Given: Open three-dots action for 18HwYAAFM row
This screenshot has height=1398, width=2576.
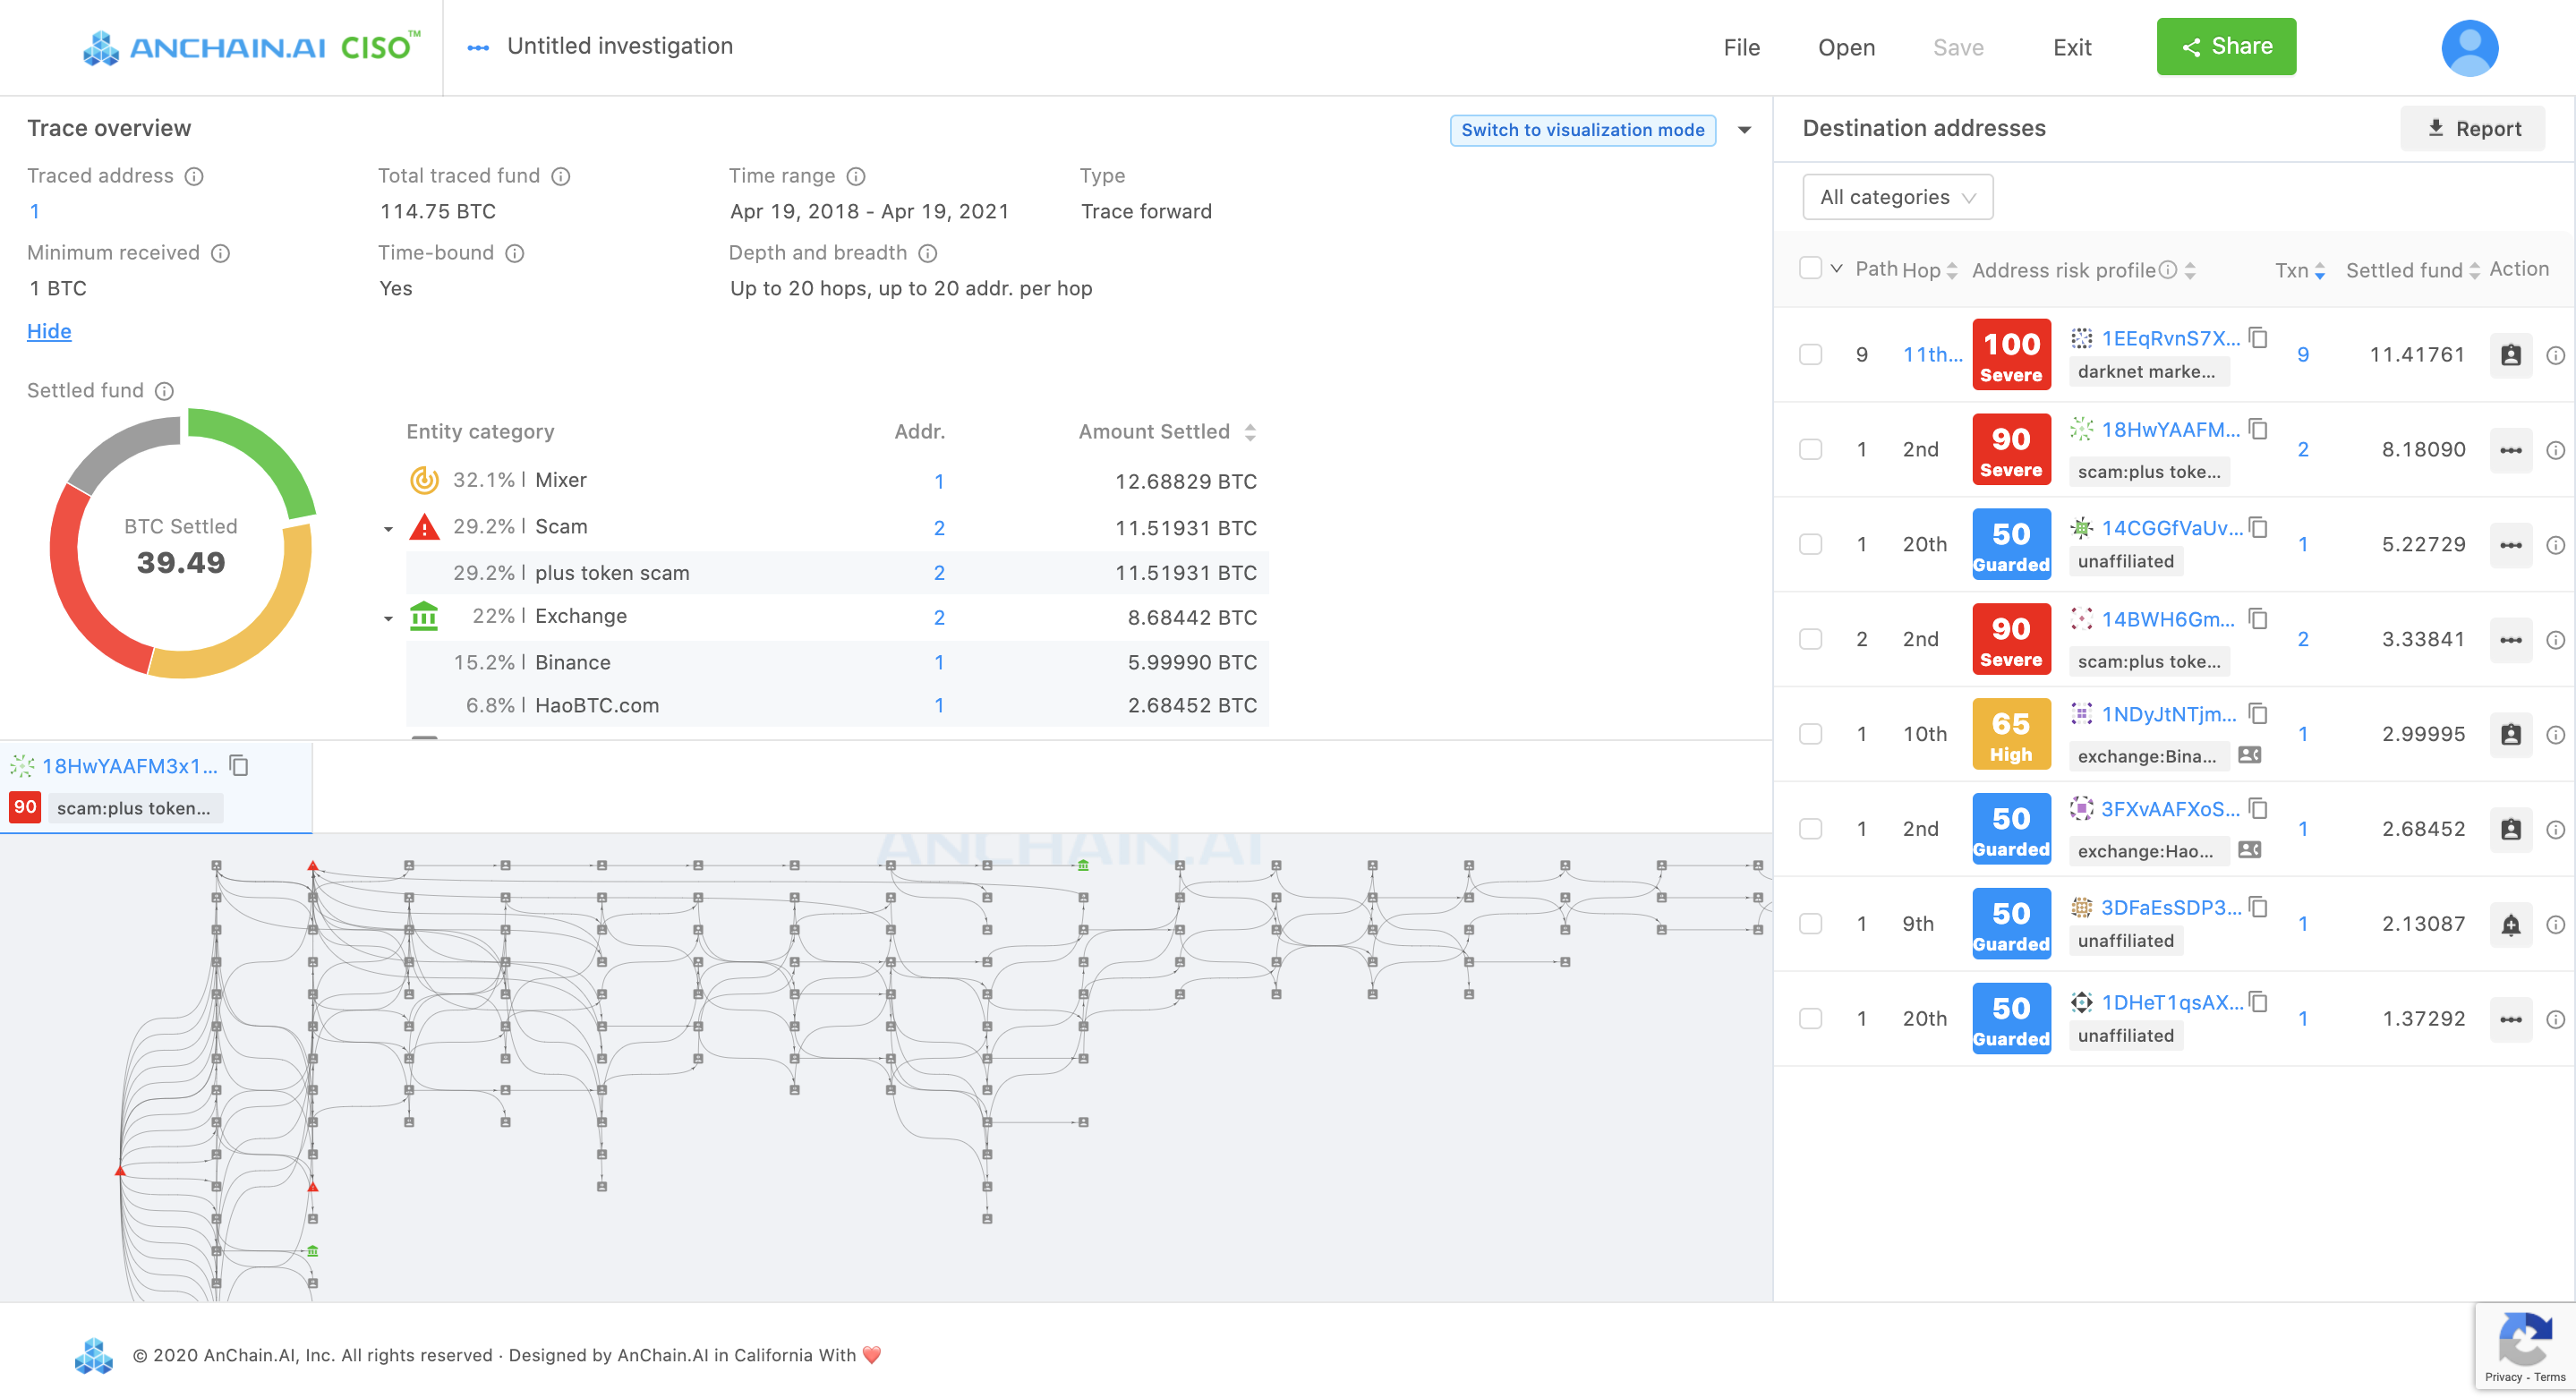Looking at the screenshot, I should tap(2510, 450).
